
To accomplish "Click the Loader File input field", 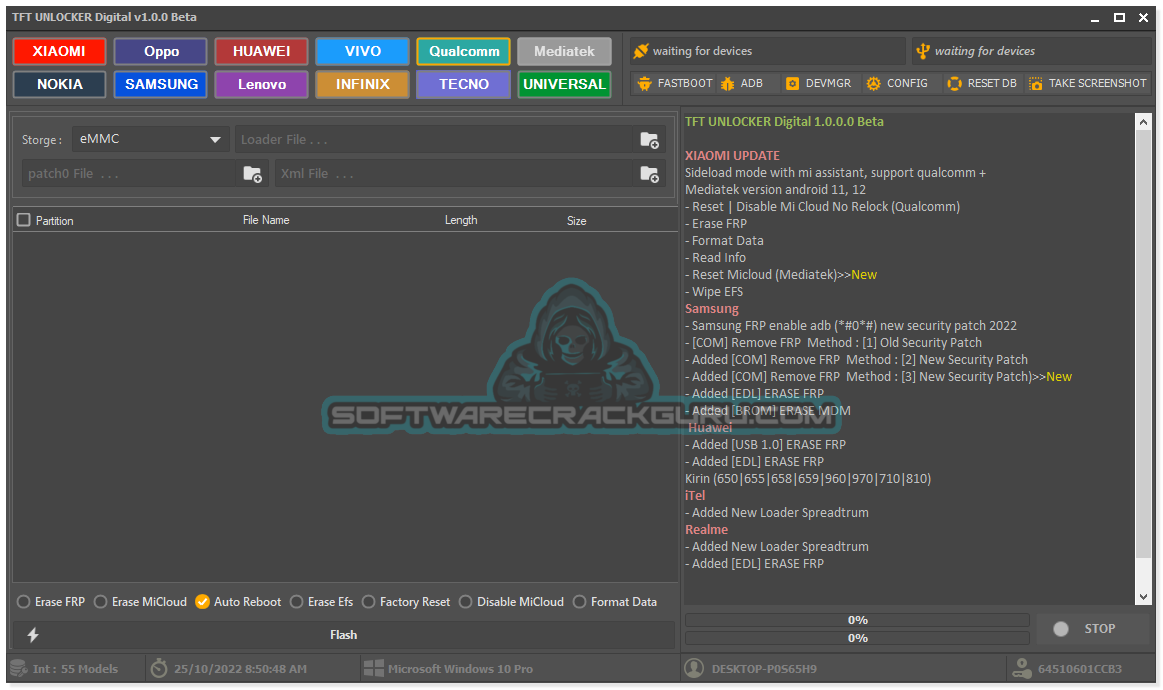I will 436,139.
